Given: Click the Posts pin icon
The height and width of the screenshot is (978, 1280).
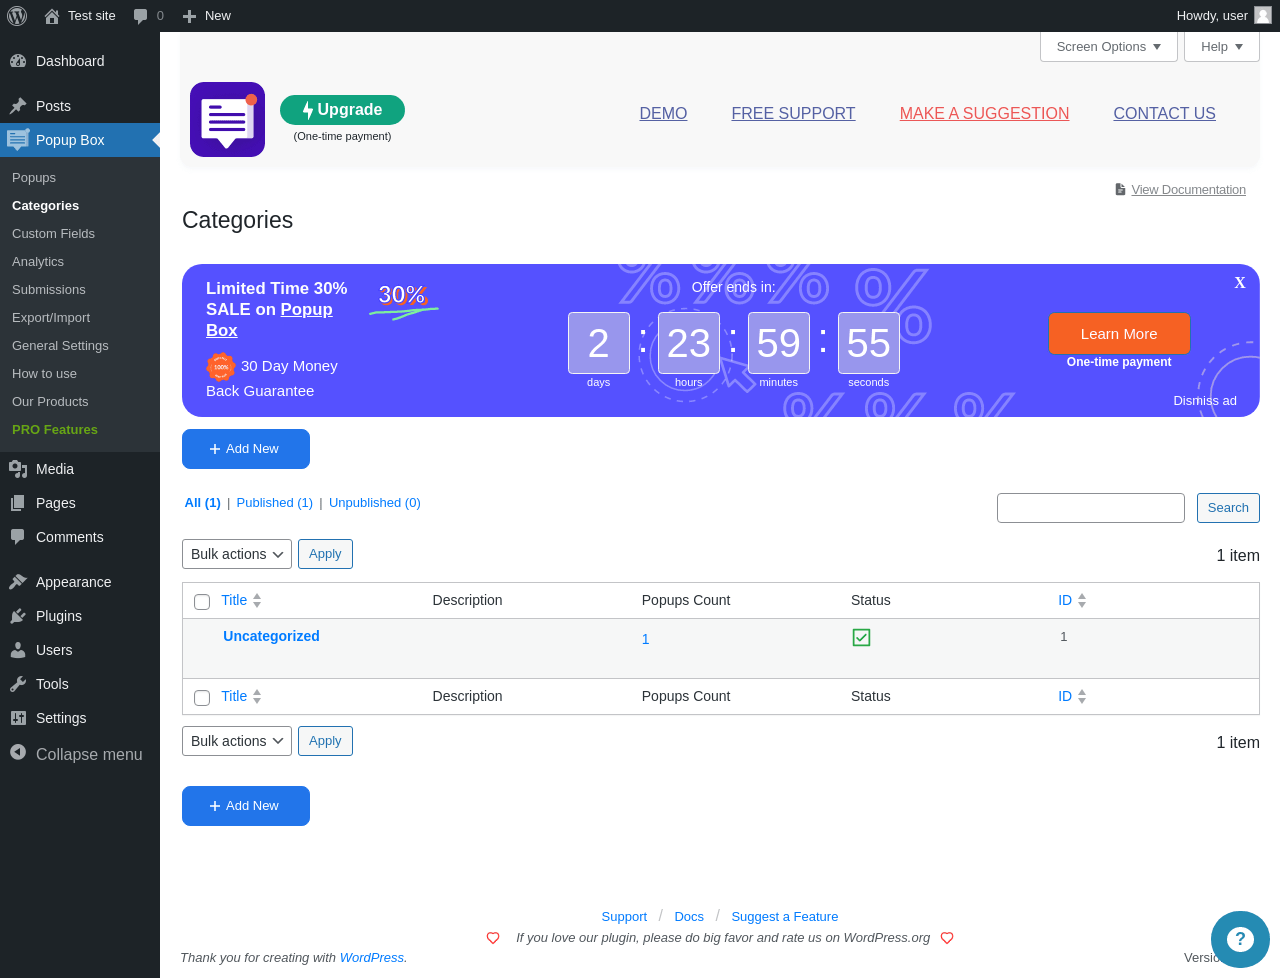Looking at the screenshot, I should click(x=18, y=106).
